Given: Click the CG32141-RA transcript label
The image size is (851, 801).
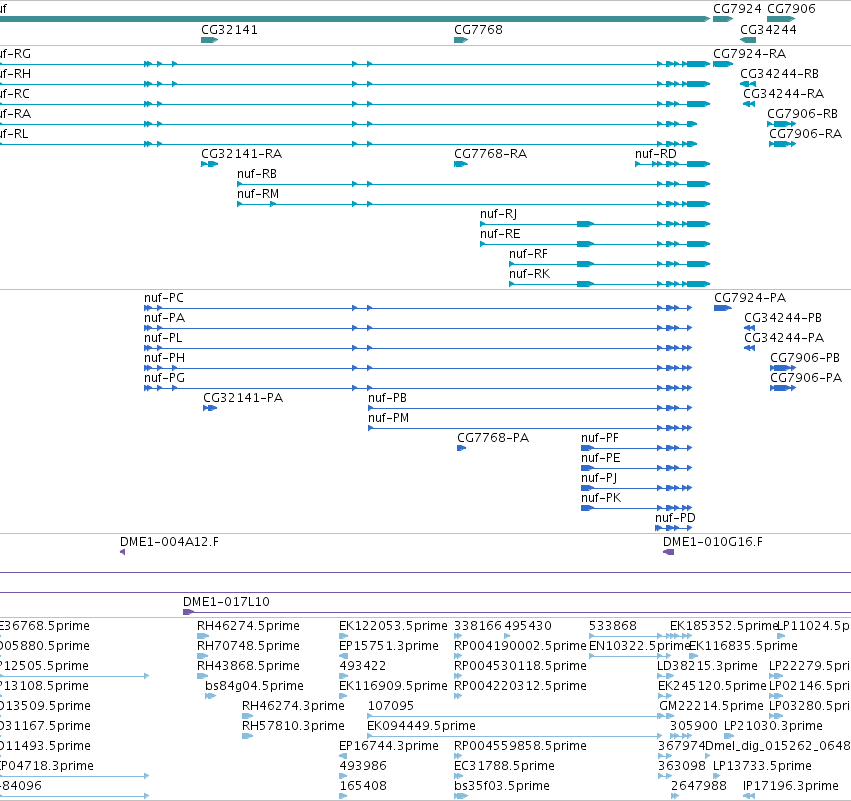Looking at the screenshot, I should tap(242, 154).
